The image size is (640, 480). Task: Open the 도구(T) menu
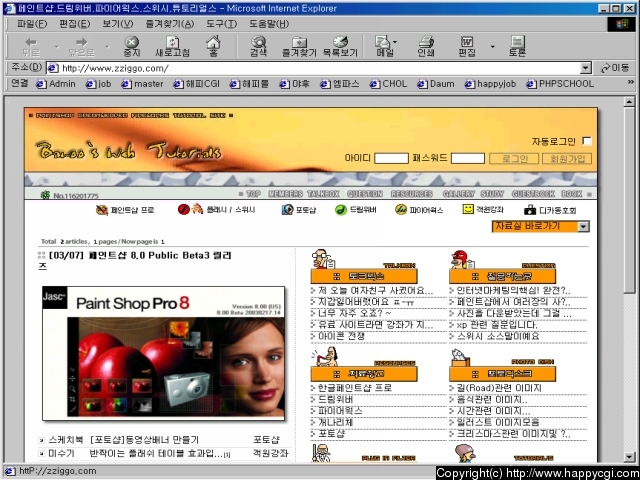221,24
